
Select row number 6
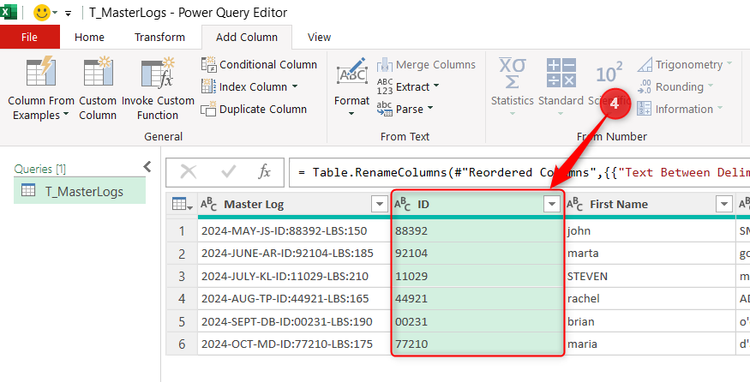click(x=182, y=344)
